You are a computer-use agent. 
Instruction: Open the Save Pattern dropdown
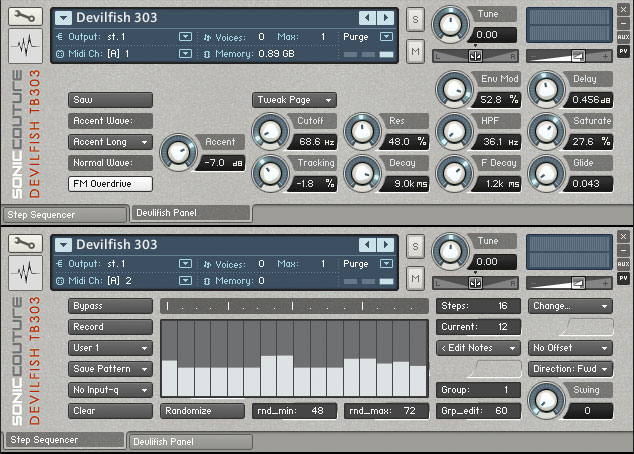coord(110,369)
